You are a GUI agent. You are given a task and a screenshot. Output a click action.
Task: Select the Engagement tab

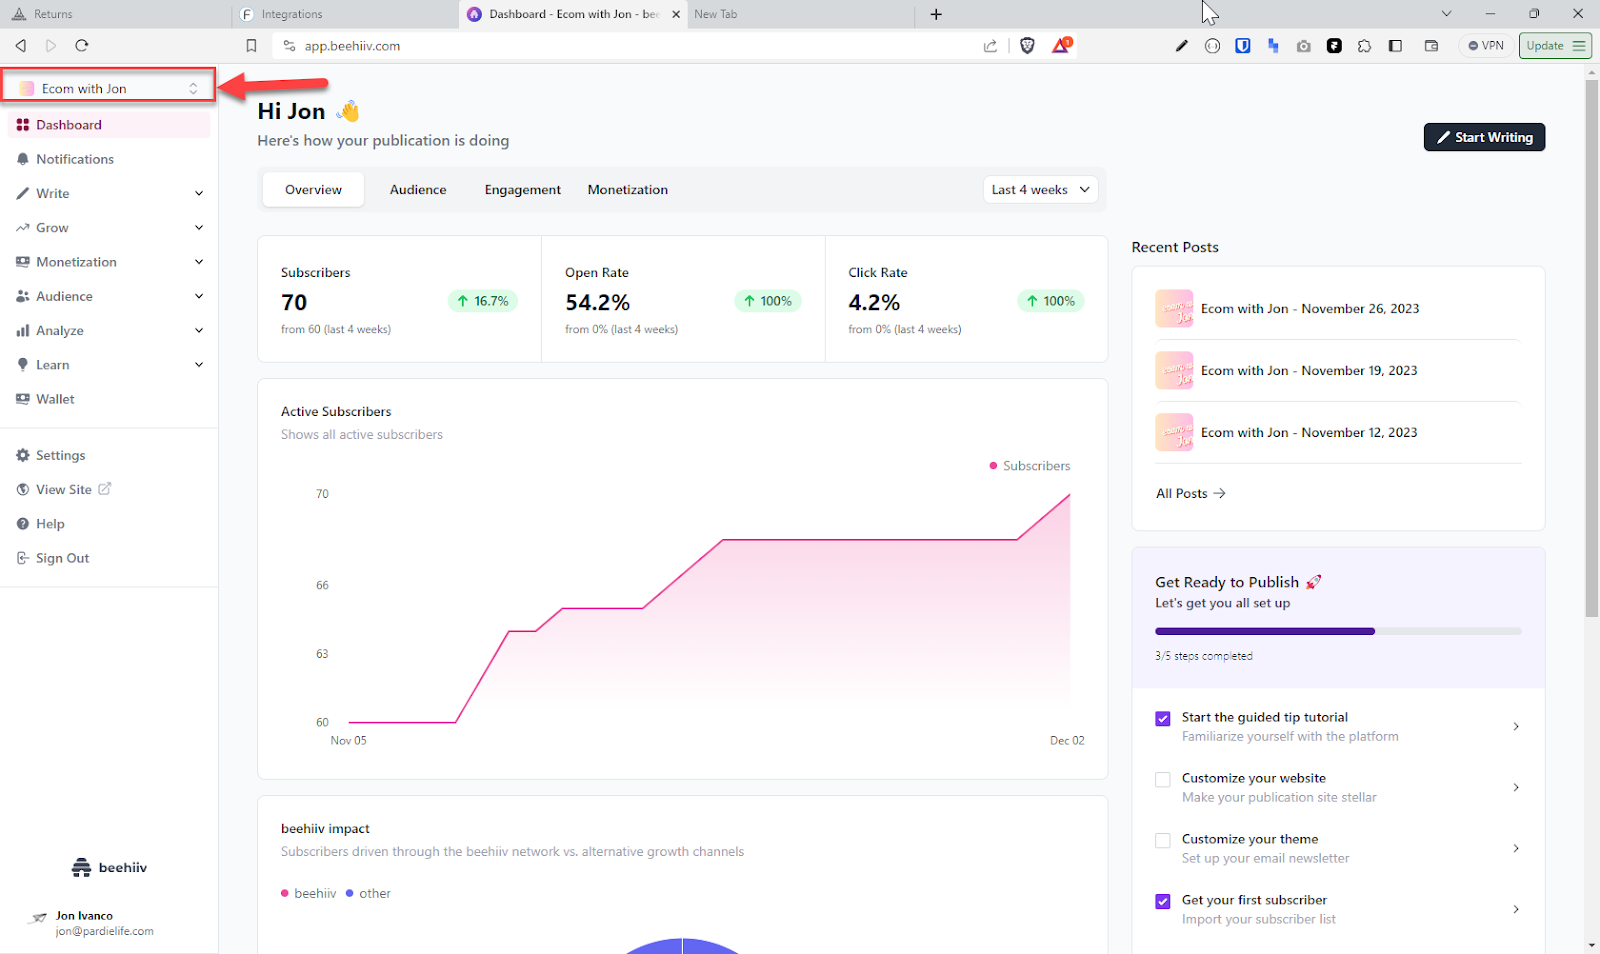522,190
